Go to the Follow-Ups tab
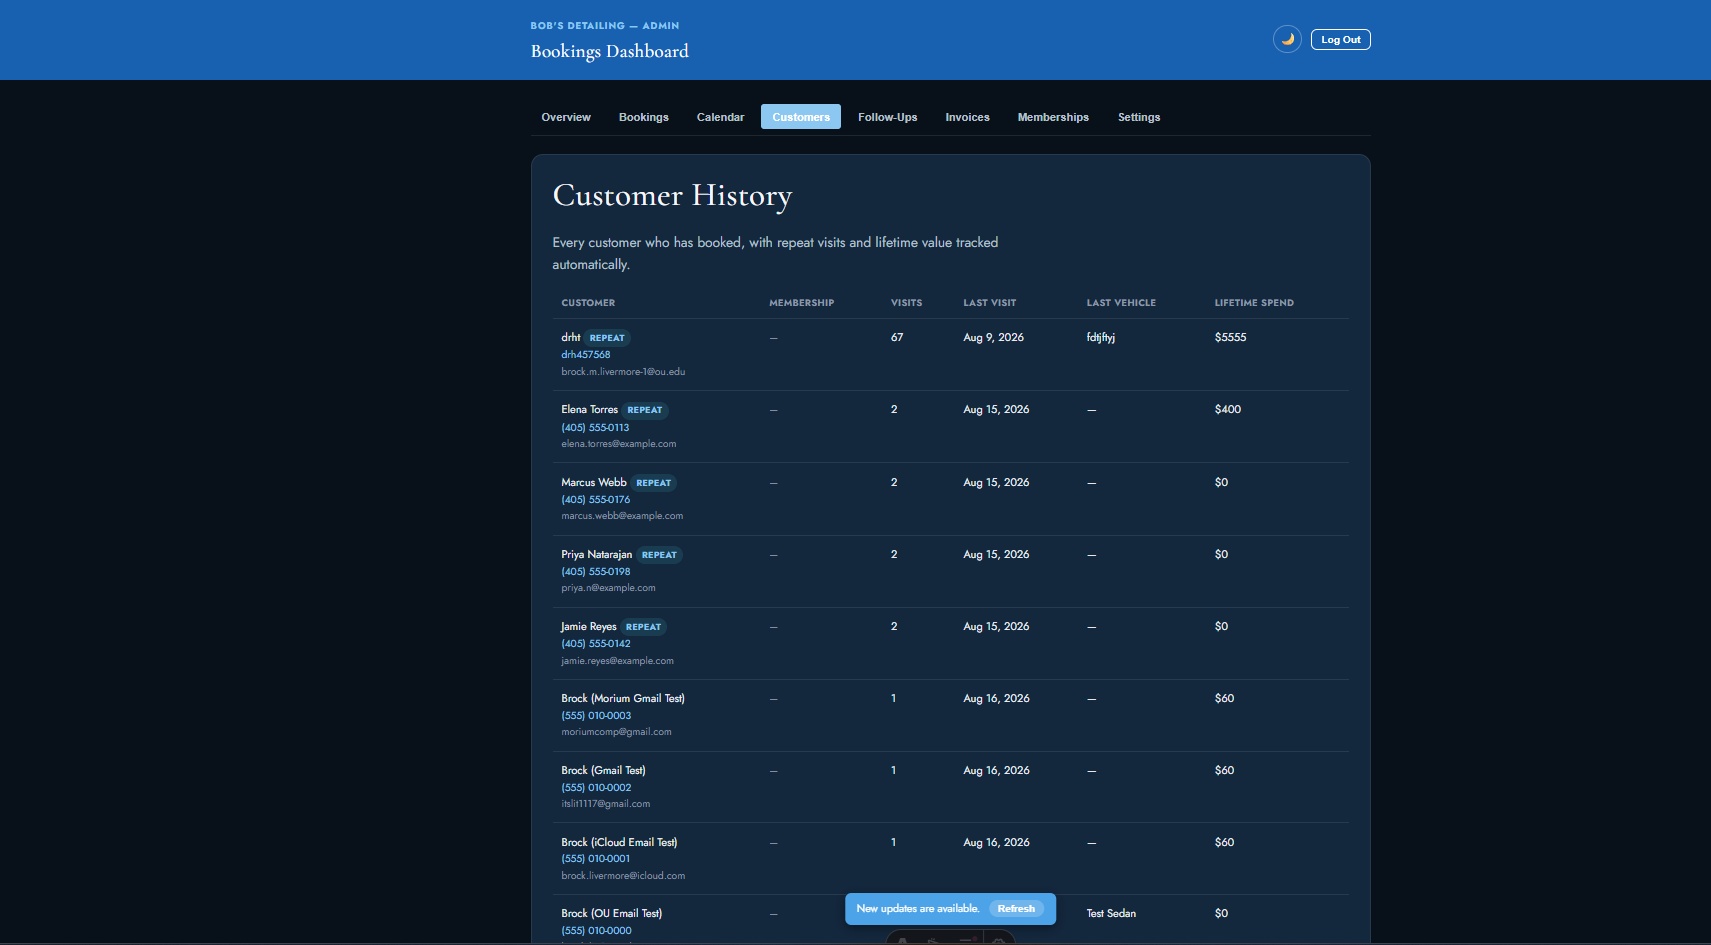Image resolution: width=1711 pixels, height=945 pixels. 887,117
